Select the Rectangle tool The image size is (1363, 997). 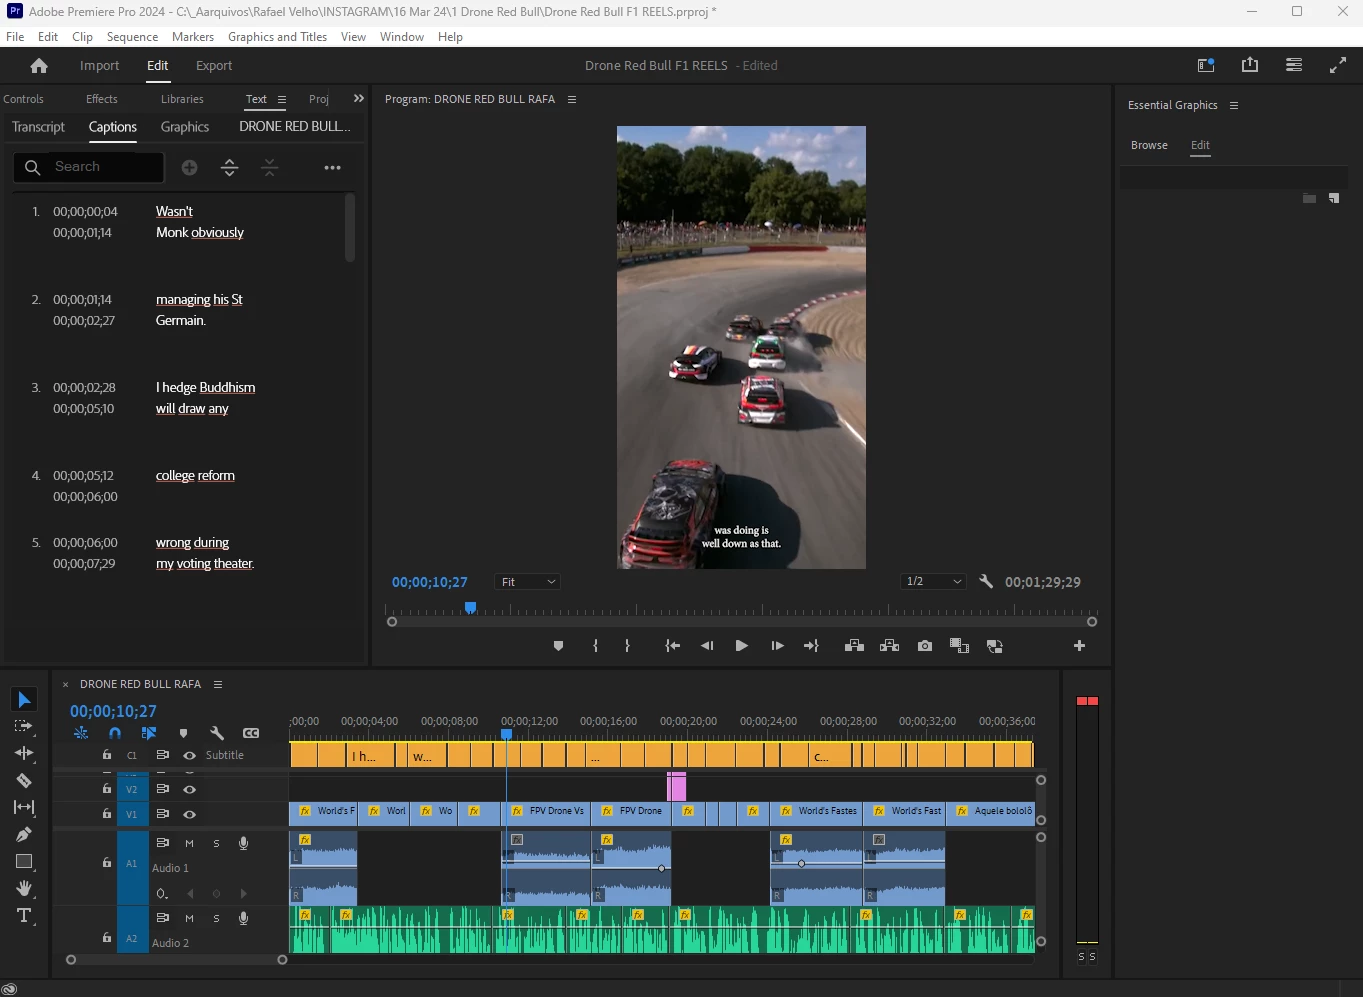(x=24, y=861)
